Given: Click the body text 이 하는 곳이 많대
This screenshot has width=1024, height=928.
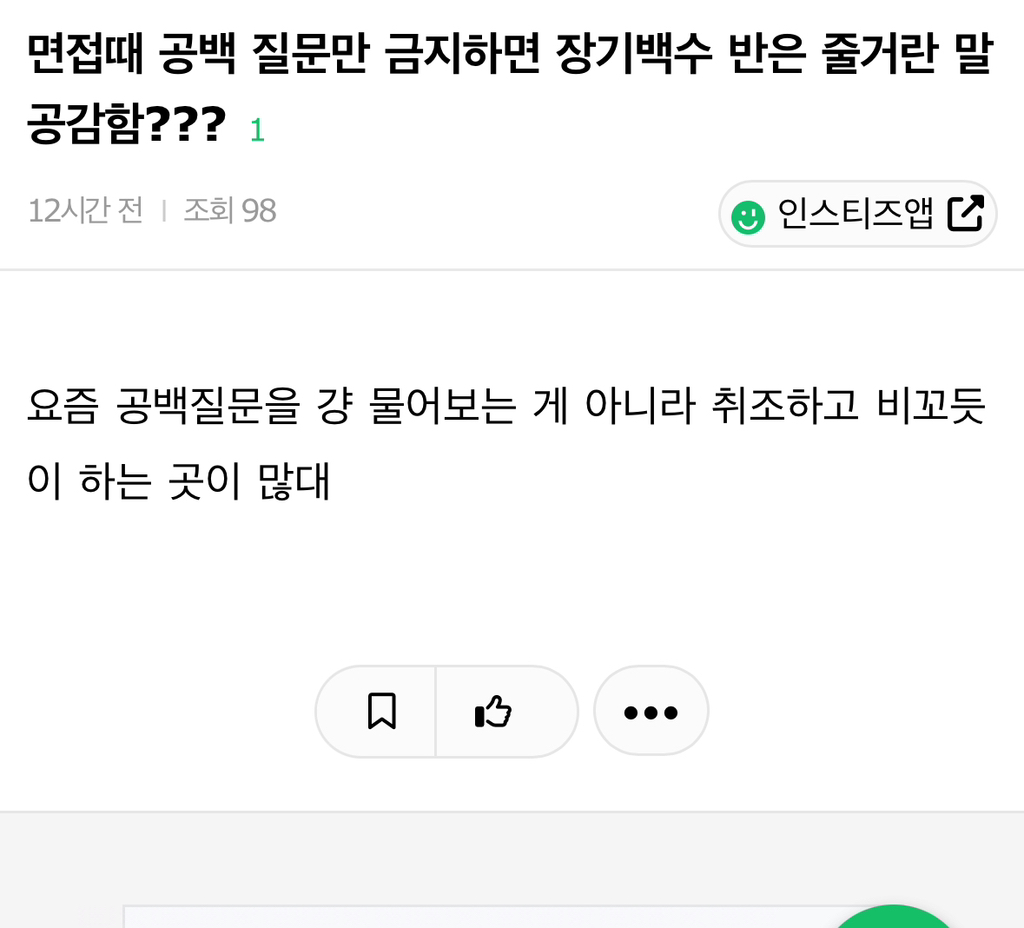Looking at the screenshot, I should coord(179,482).
